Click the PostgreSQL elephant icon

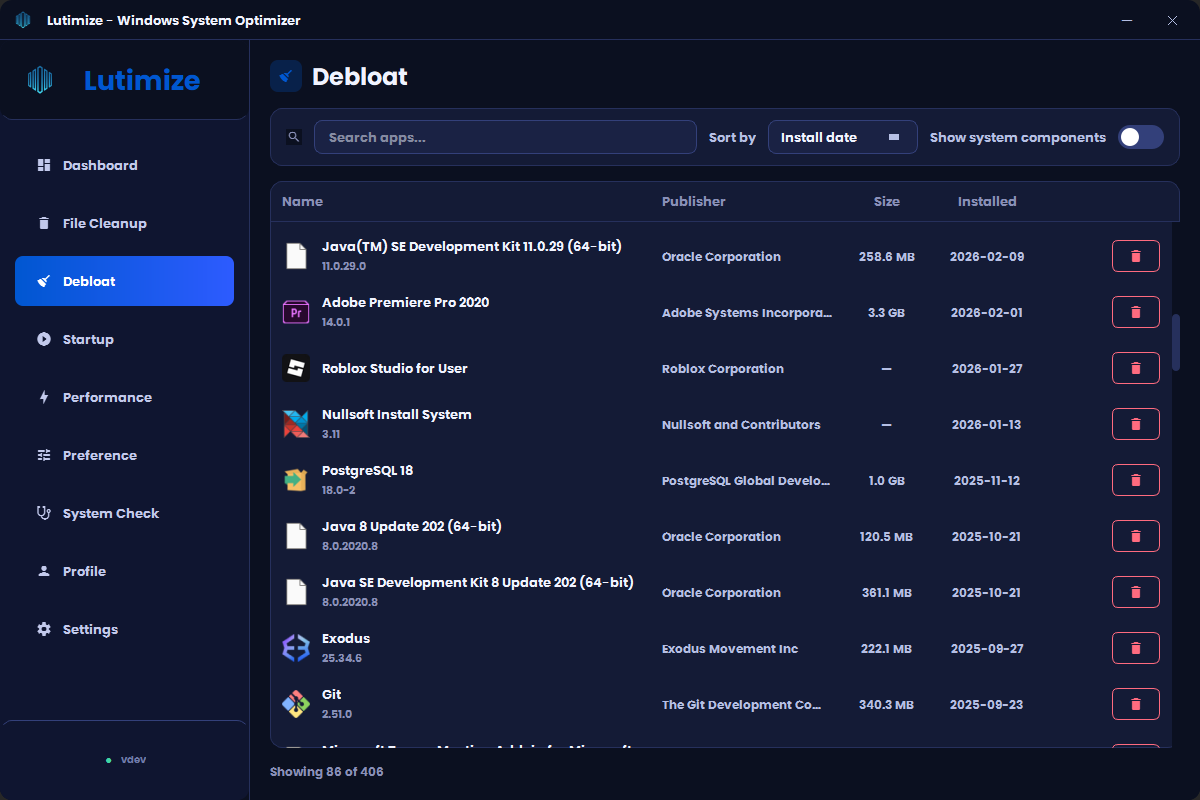(296, 480)
